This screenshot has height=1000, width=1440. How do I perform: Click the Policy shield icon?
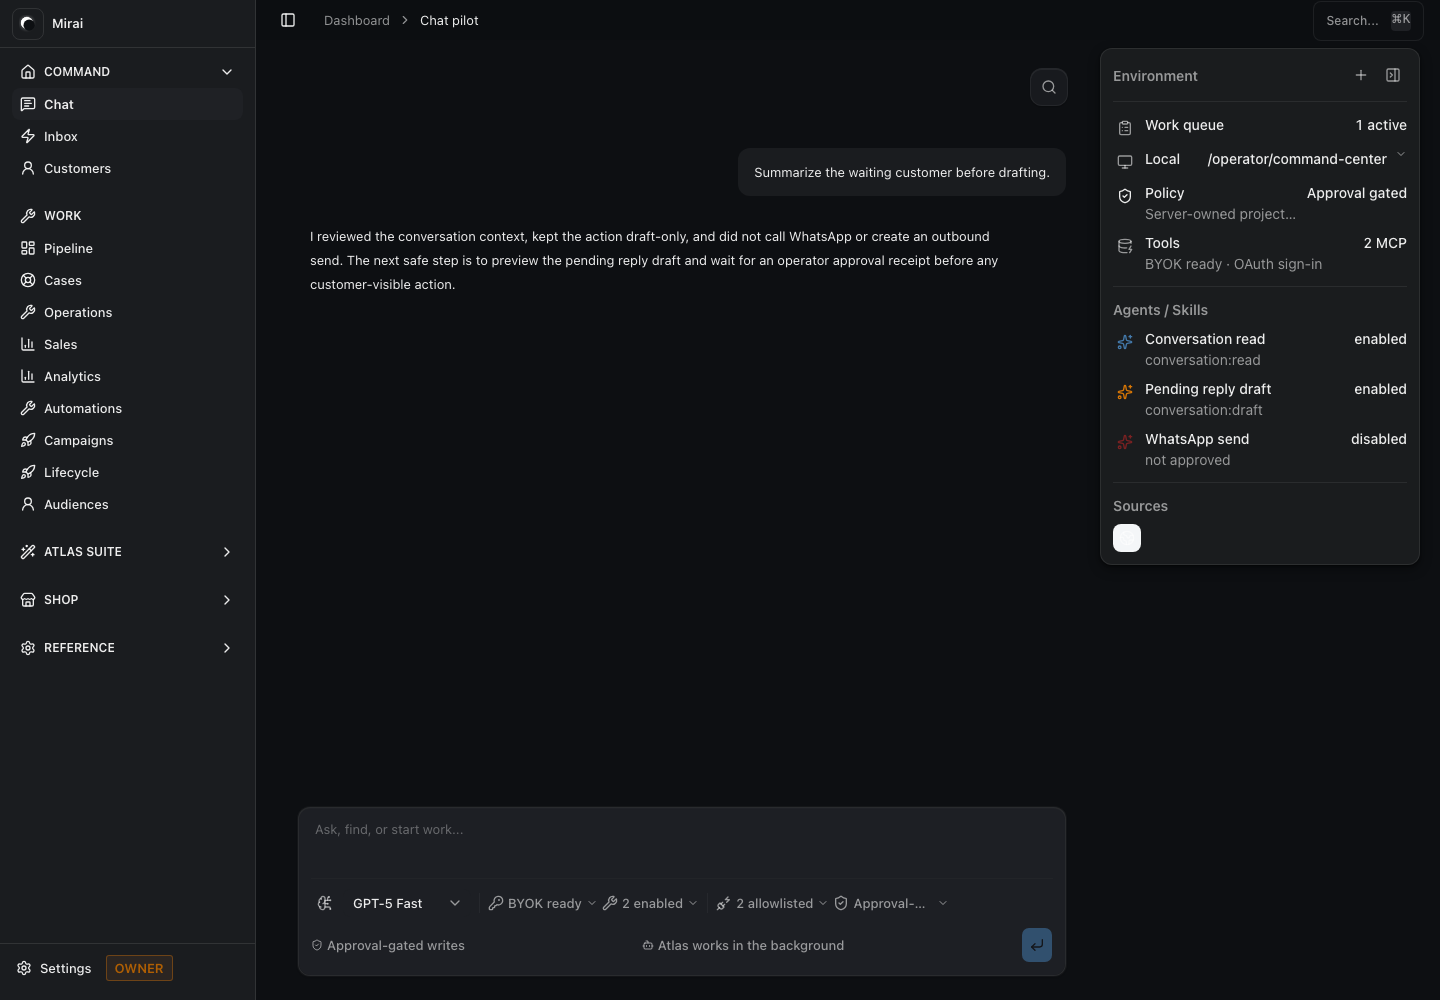pos(1125,195)
